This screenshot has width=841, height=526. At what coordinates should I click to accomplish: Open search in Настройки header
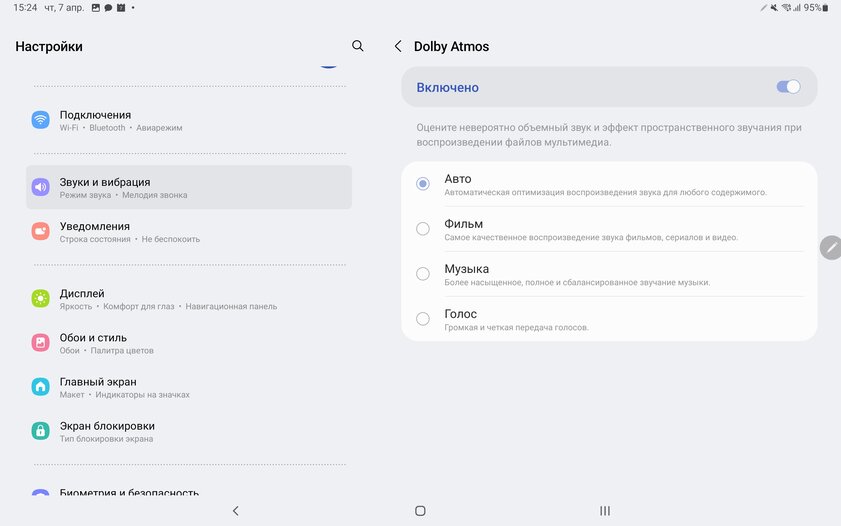click(x=358, y=46)
